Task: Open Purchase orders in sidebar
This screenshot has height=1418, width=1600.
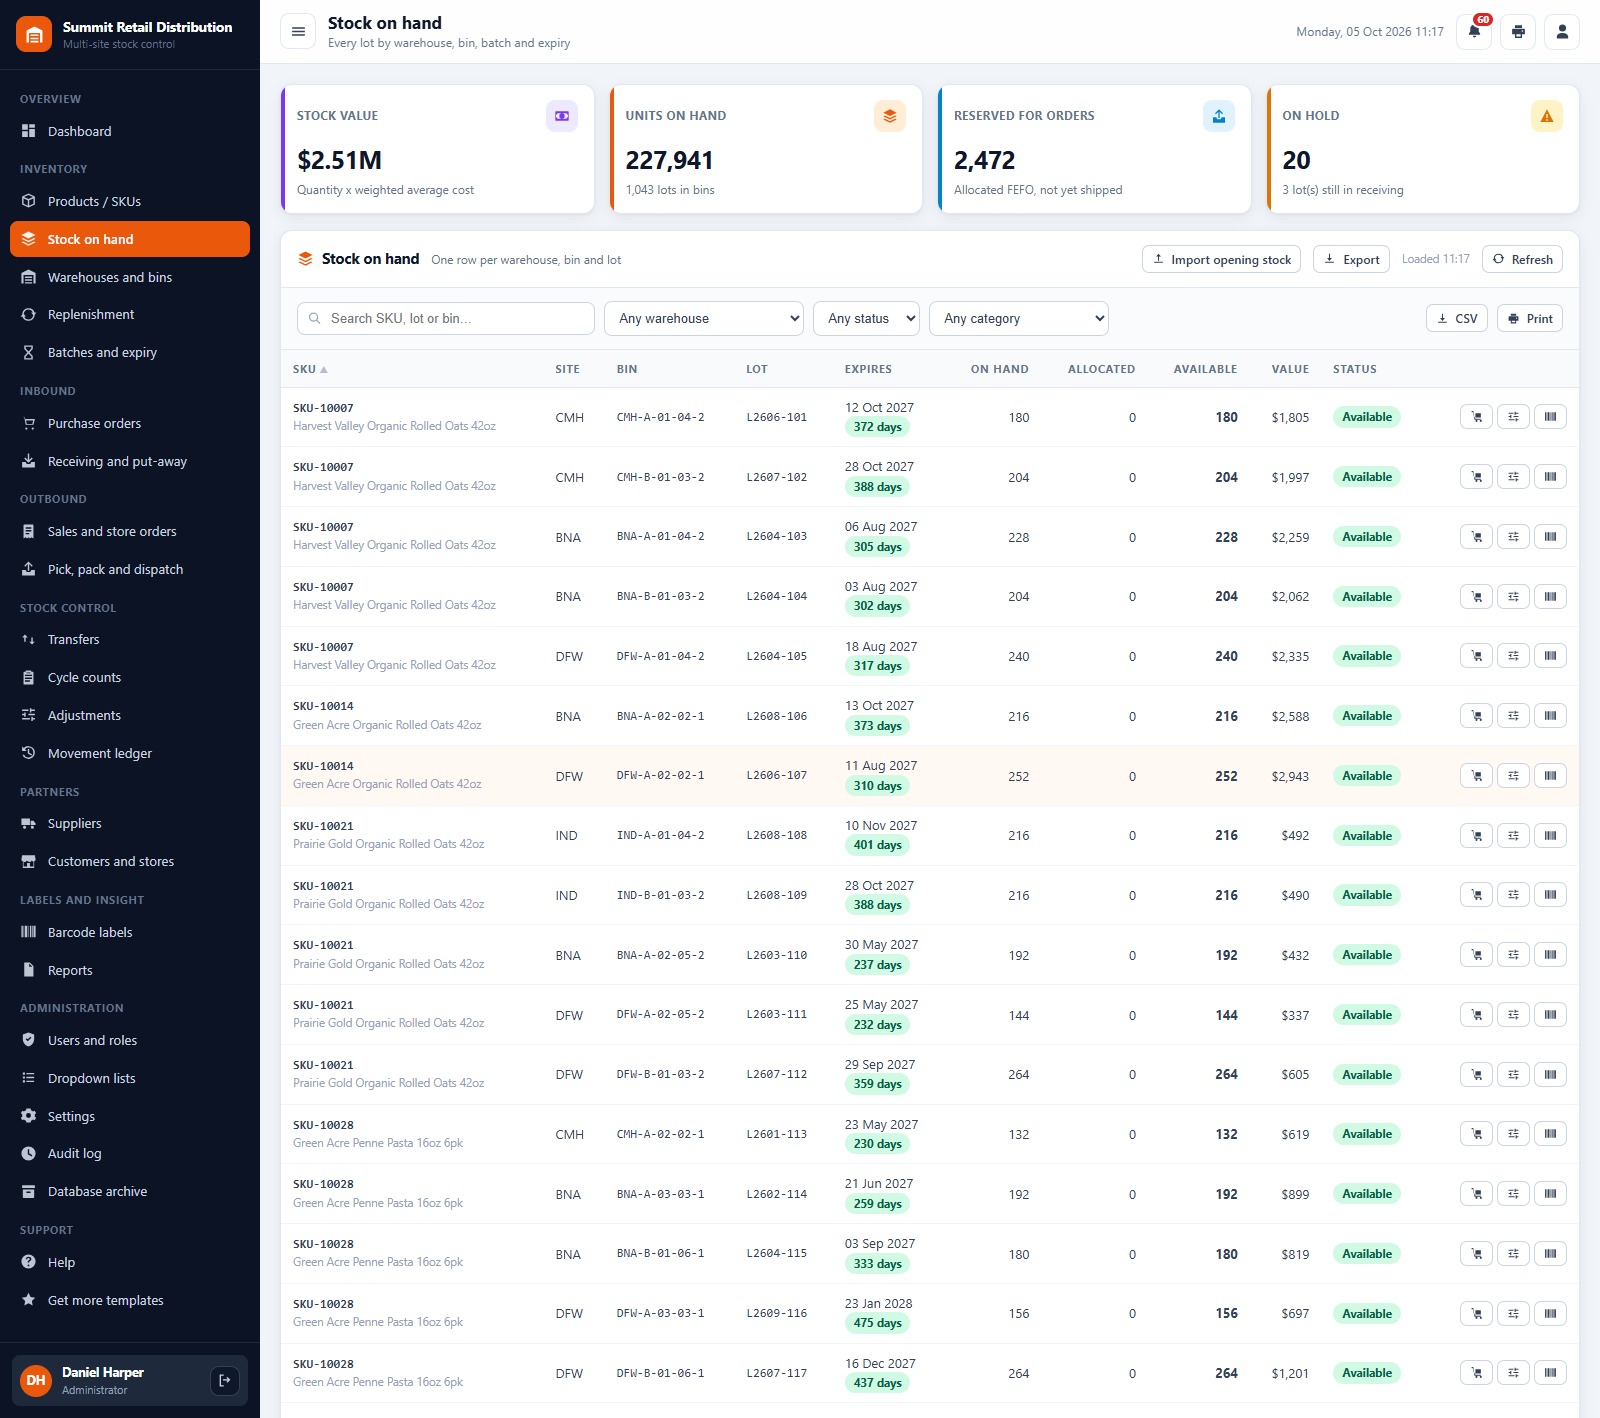Action: (x=130, y=423)
